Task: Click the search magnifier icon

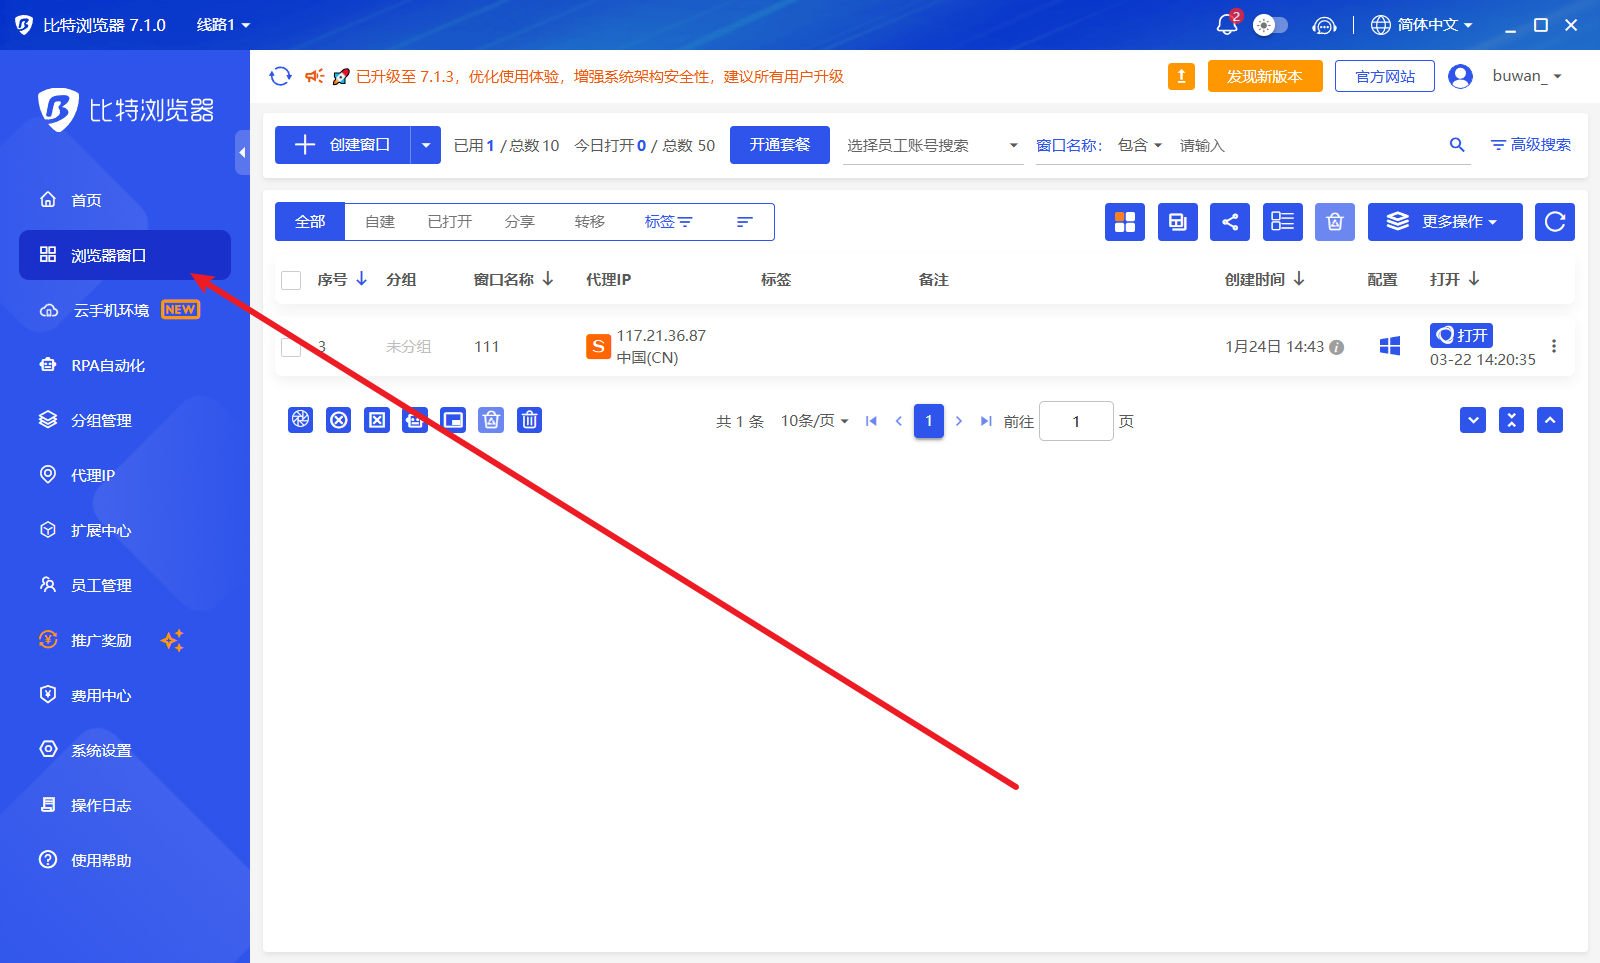Action: (1457, 145)
